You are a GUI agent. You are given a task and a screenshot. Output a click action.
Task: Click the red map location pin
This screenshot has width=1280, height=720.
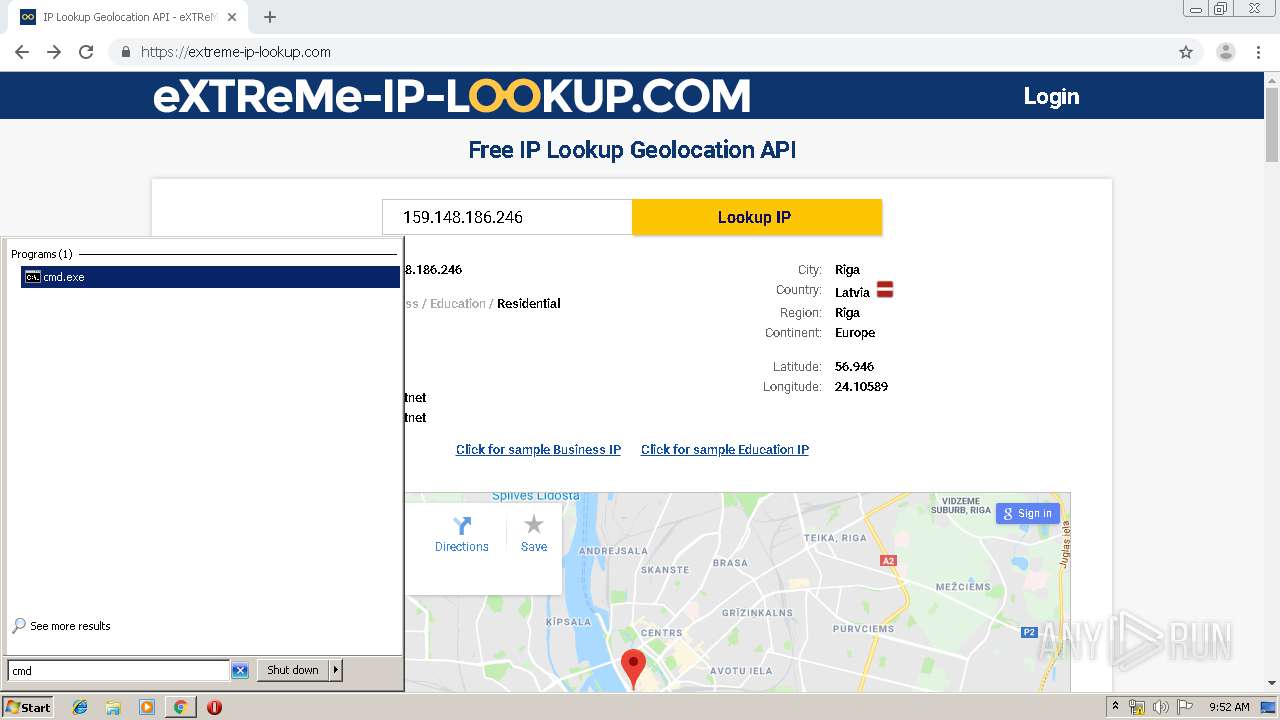click(x=633, y=667)
